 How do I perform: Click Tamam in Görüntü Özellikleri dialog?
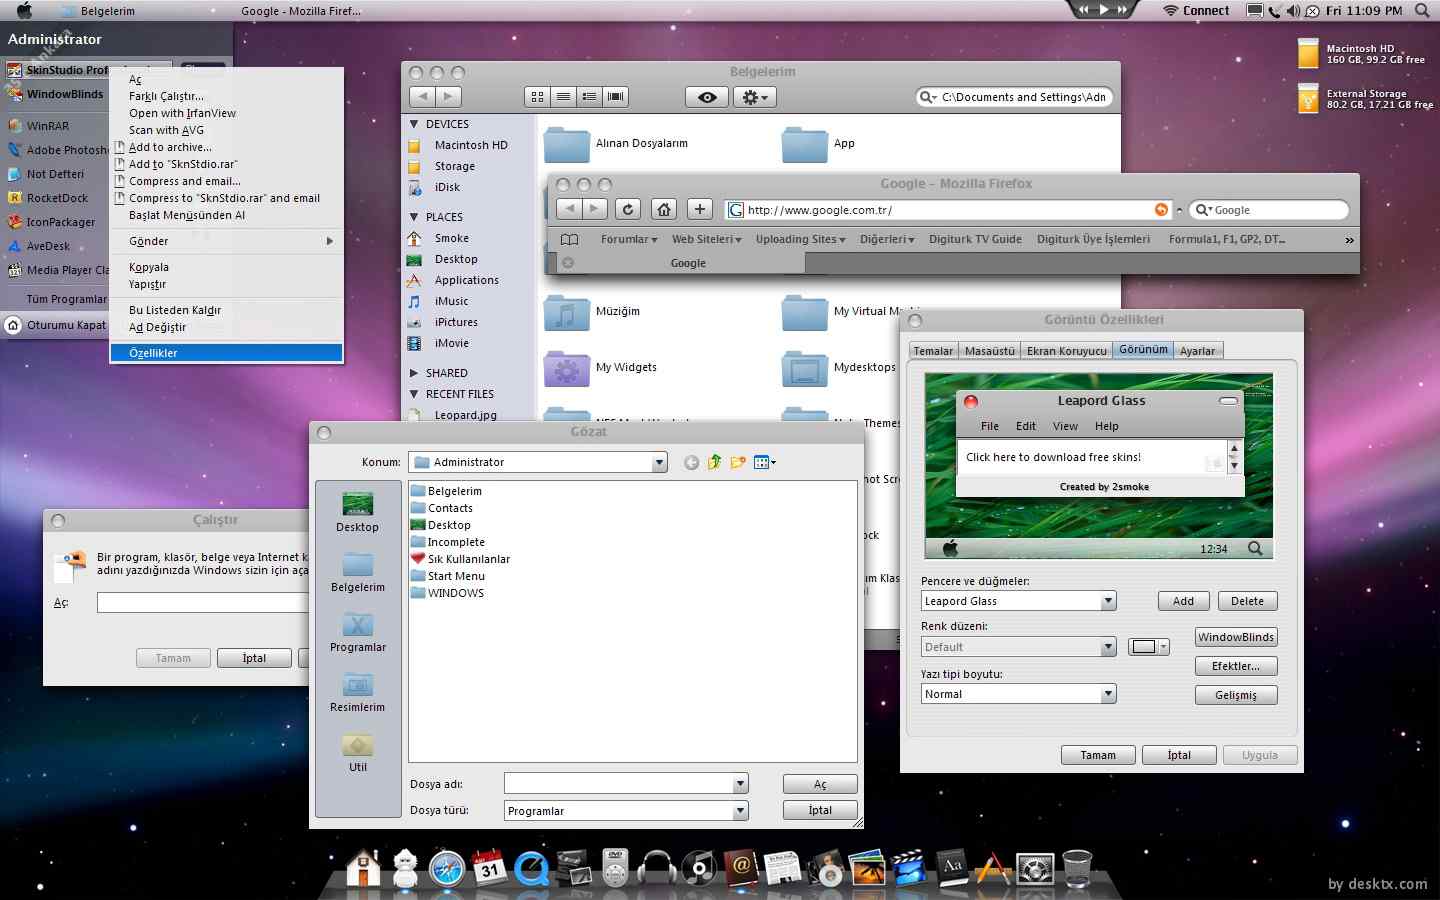point(1098,755)
